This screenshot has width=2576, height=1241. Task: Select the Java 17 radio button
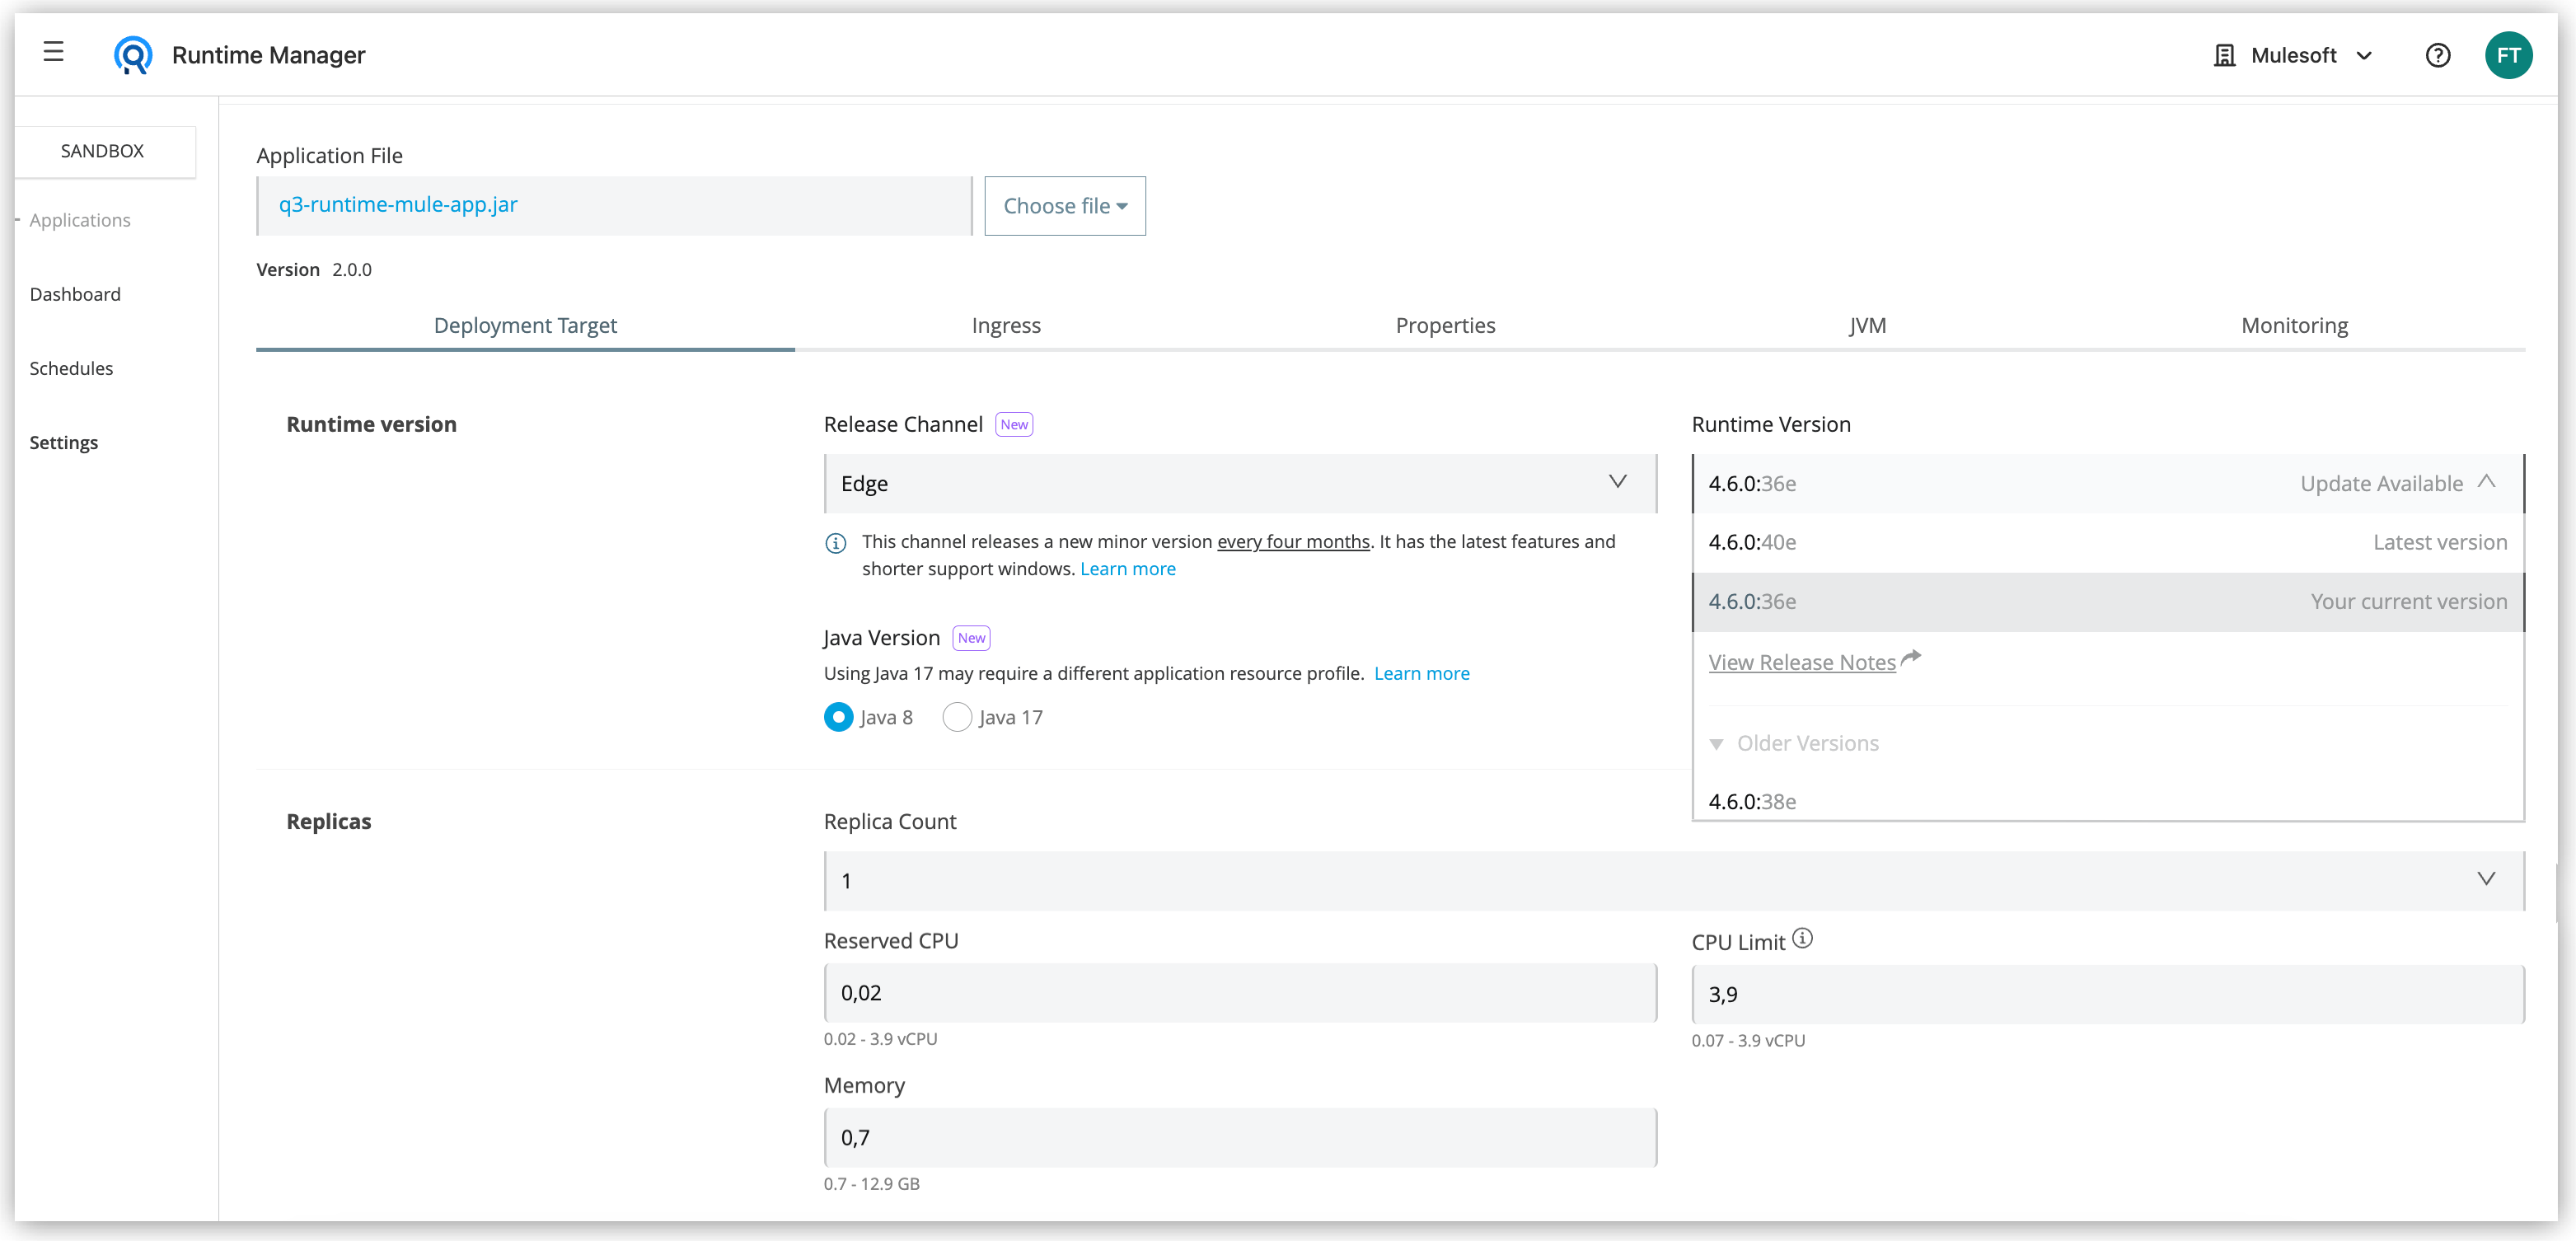[957, 717]
